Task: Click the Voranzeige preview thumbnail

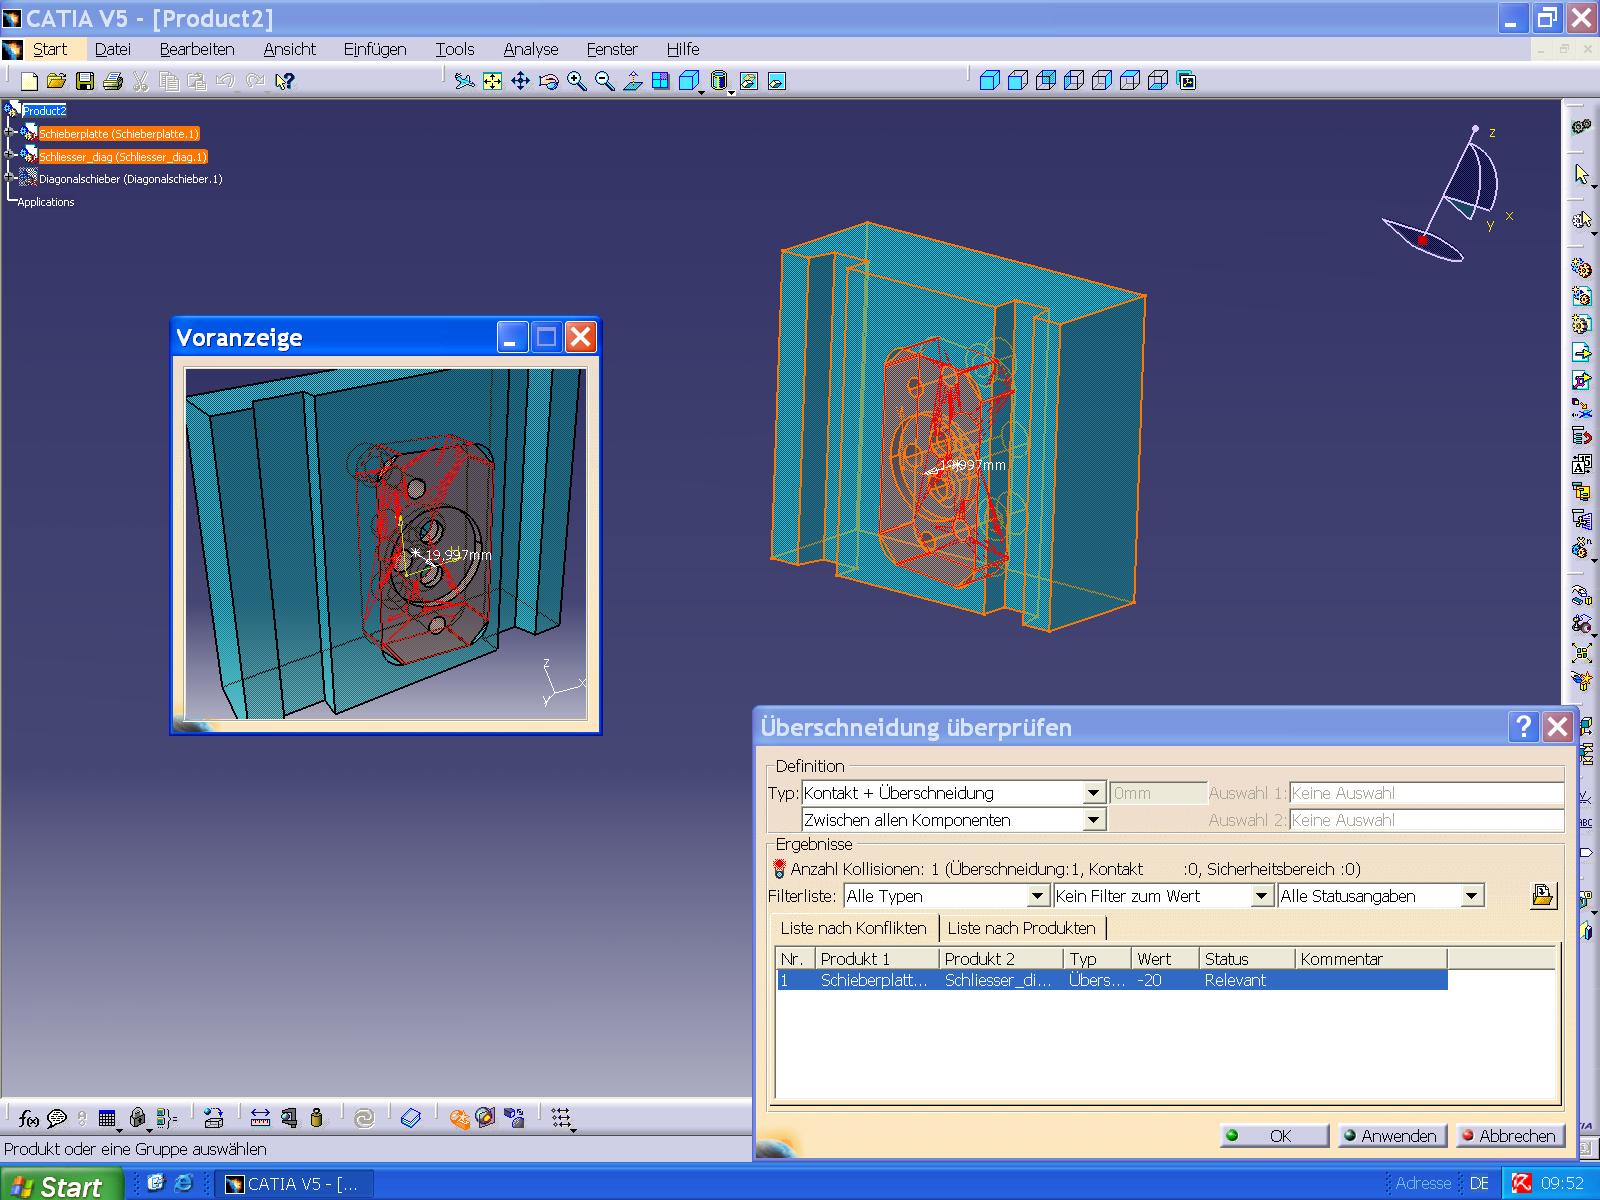Action: tap(386, 545)
